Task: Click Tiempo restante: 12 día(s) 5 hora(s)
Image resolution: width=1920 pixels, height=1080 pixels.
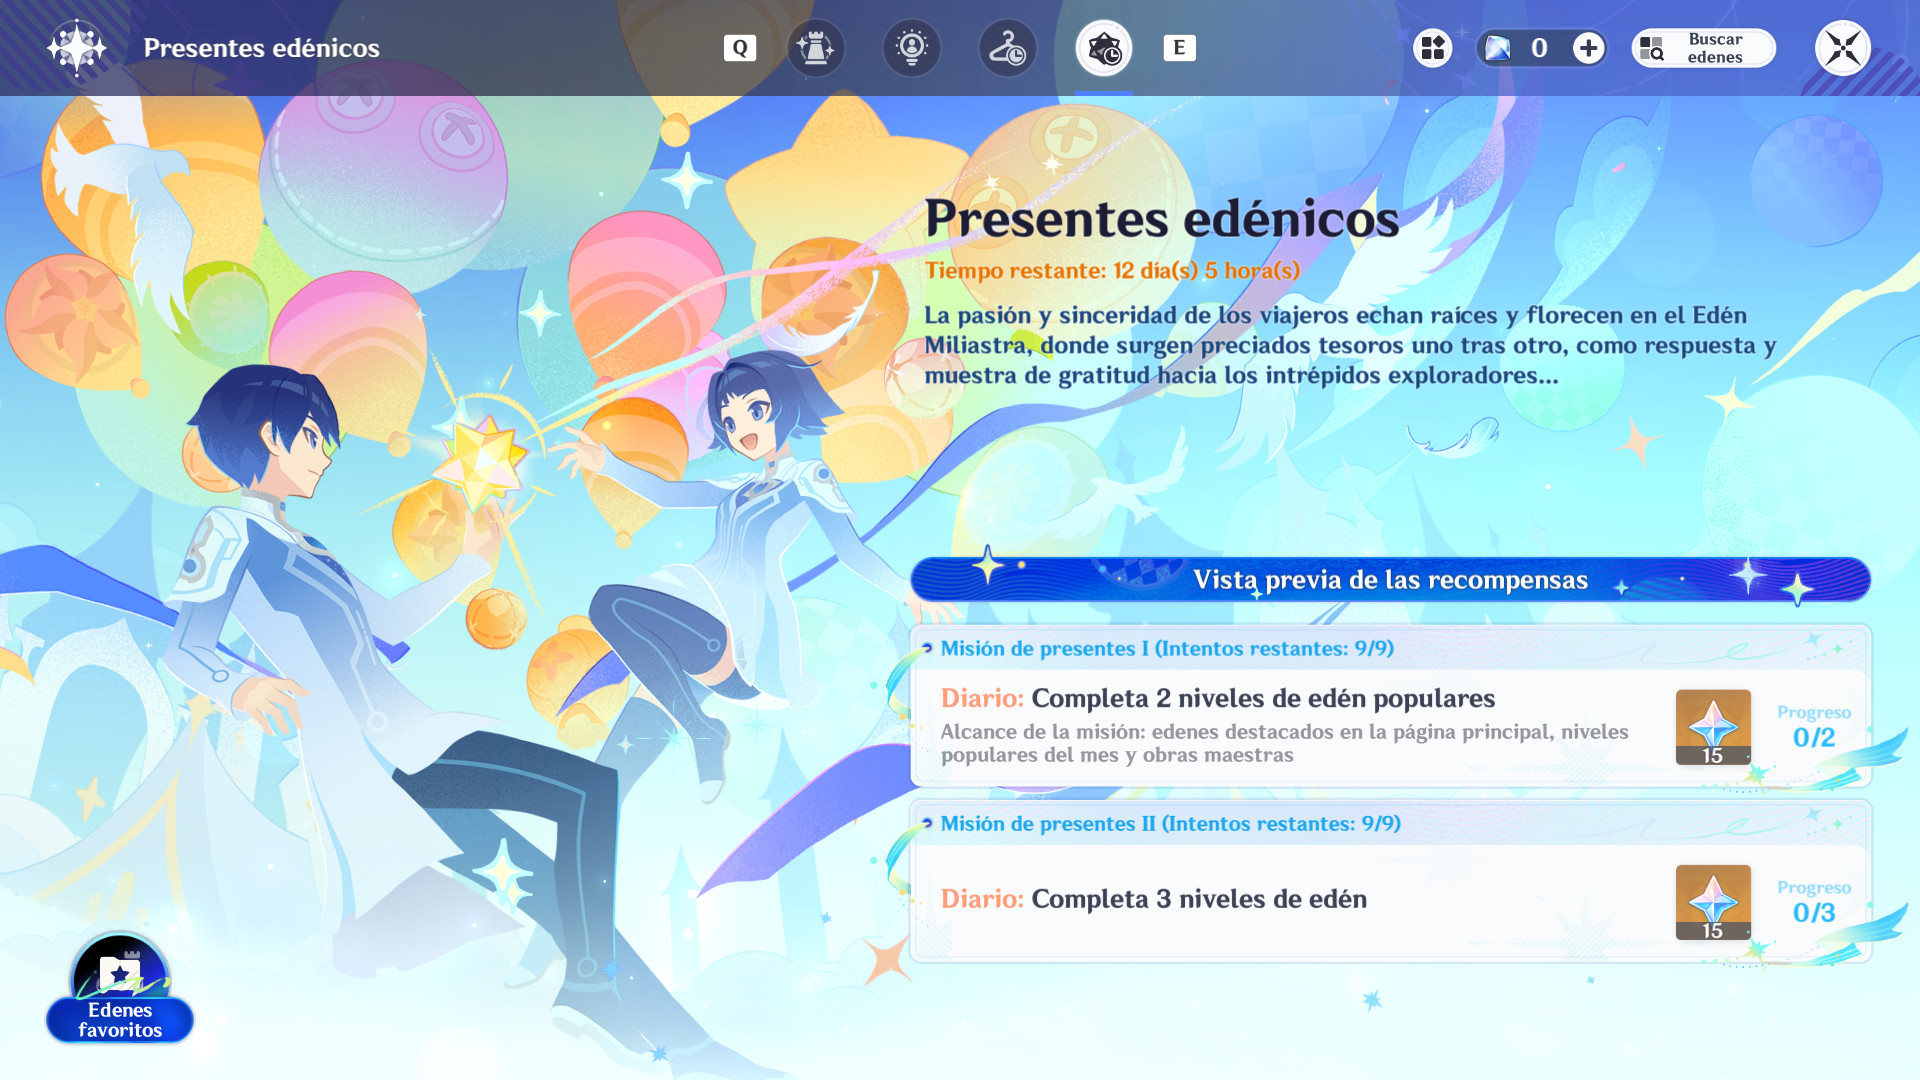Action: [1112, 271]
